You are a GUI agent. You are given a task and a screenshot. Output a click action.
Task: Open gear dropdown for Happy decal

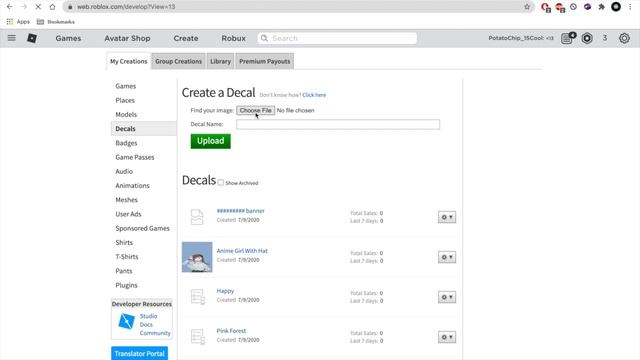point(447,297)
